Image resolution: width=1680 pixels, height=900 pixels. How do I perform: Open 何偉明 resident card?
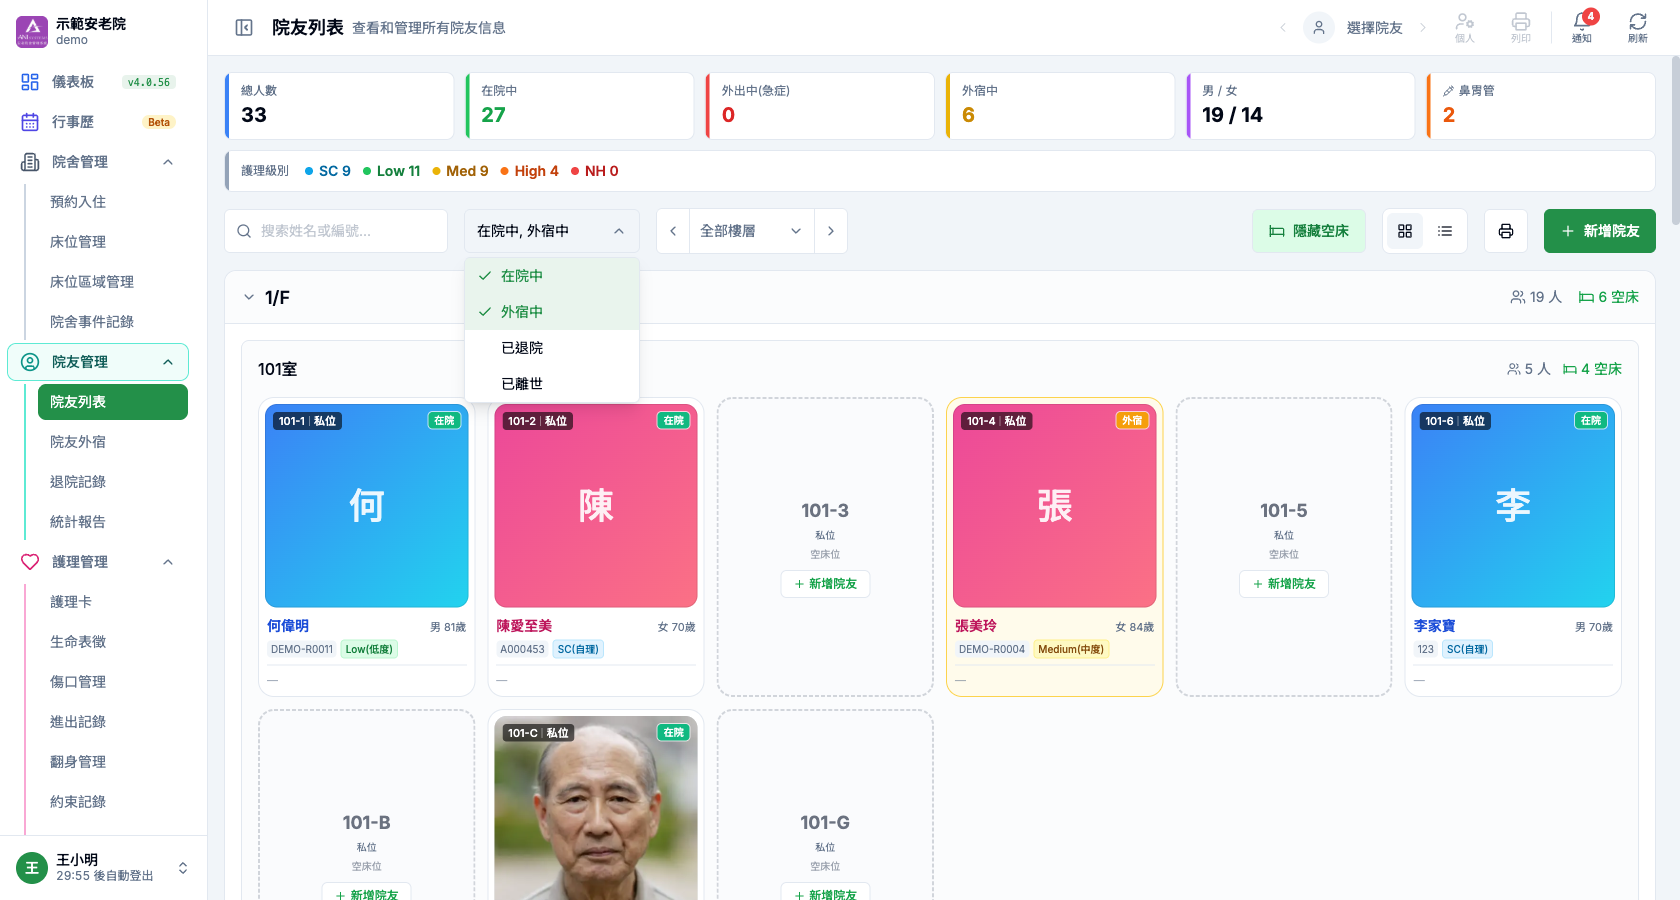366,547
